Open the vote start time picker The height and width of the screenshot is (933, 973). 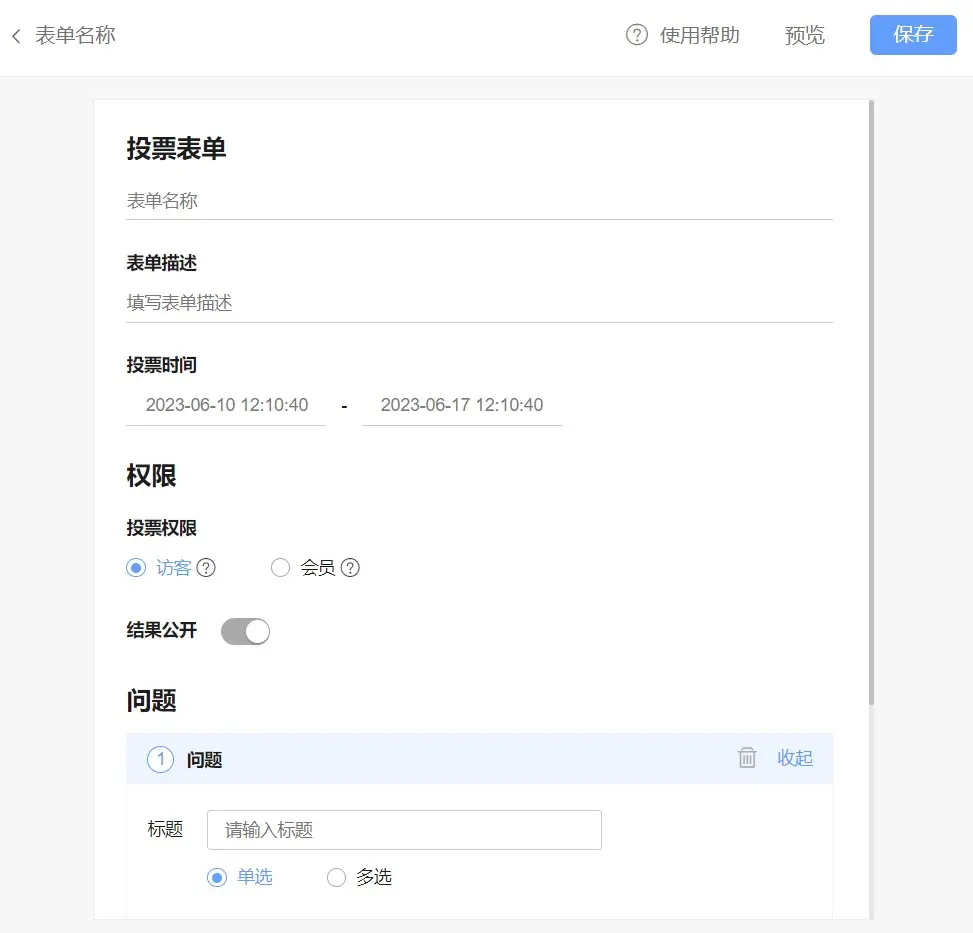(227, 405)
